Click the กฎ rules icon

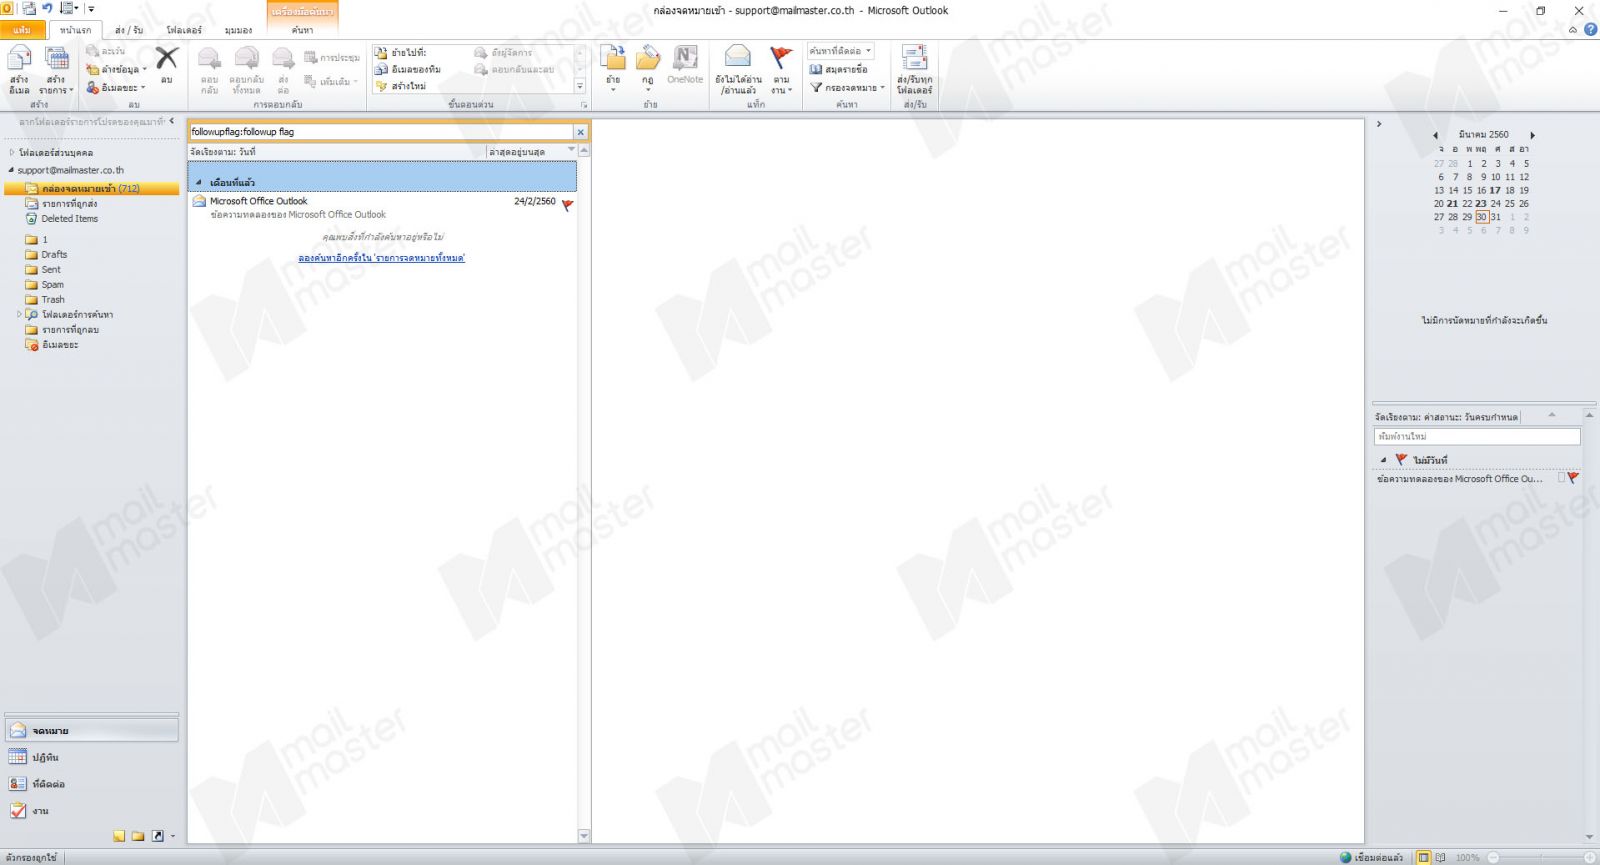tap(648, 69)
